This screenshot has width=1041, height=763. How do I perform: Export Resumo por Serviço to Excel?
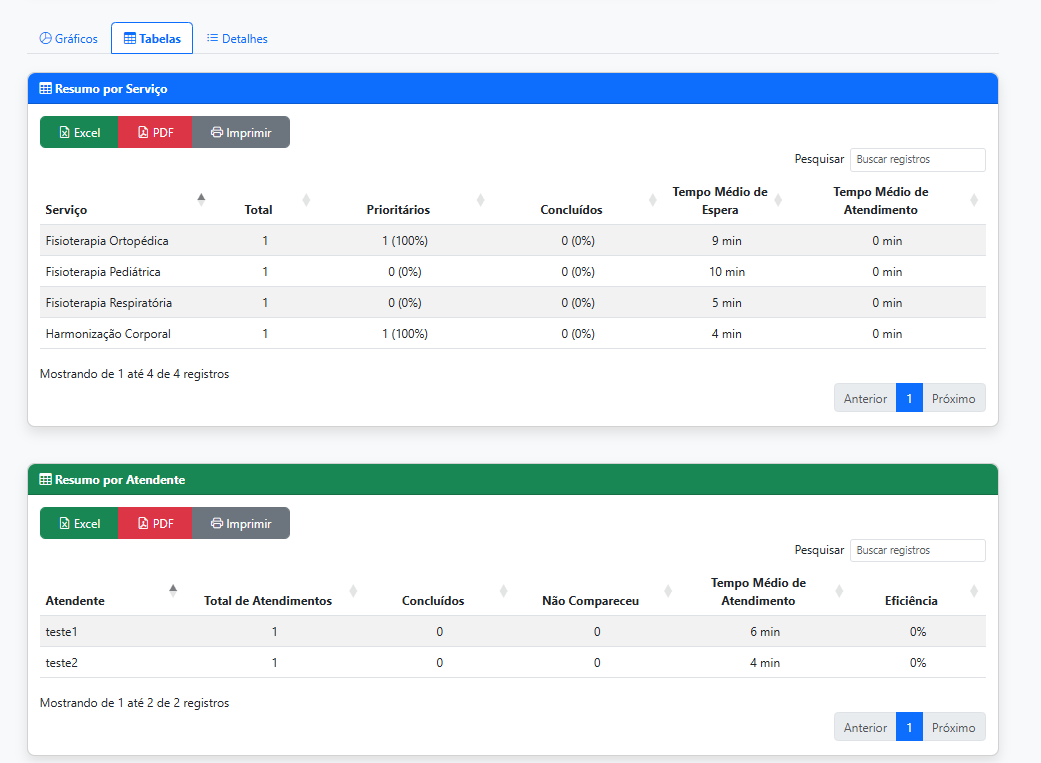(x=79, y=132)
